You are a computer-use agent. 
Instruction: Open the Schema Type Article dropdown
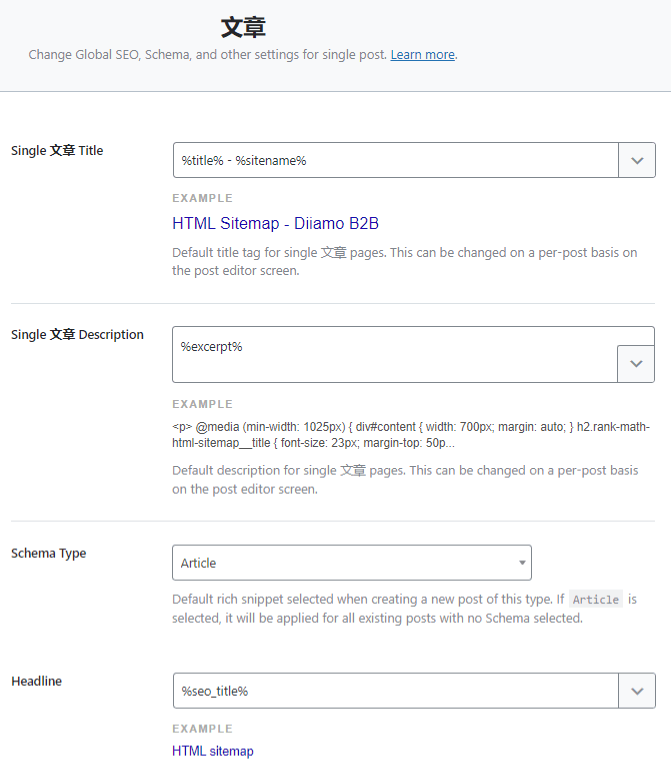[x=351, y=563]
